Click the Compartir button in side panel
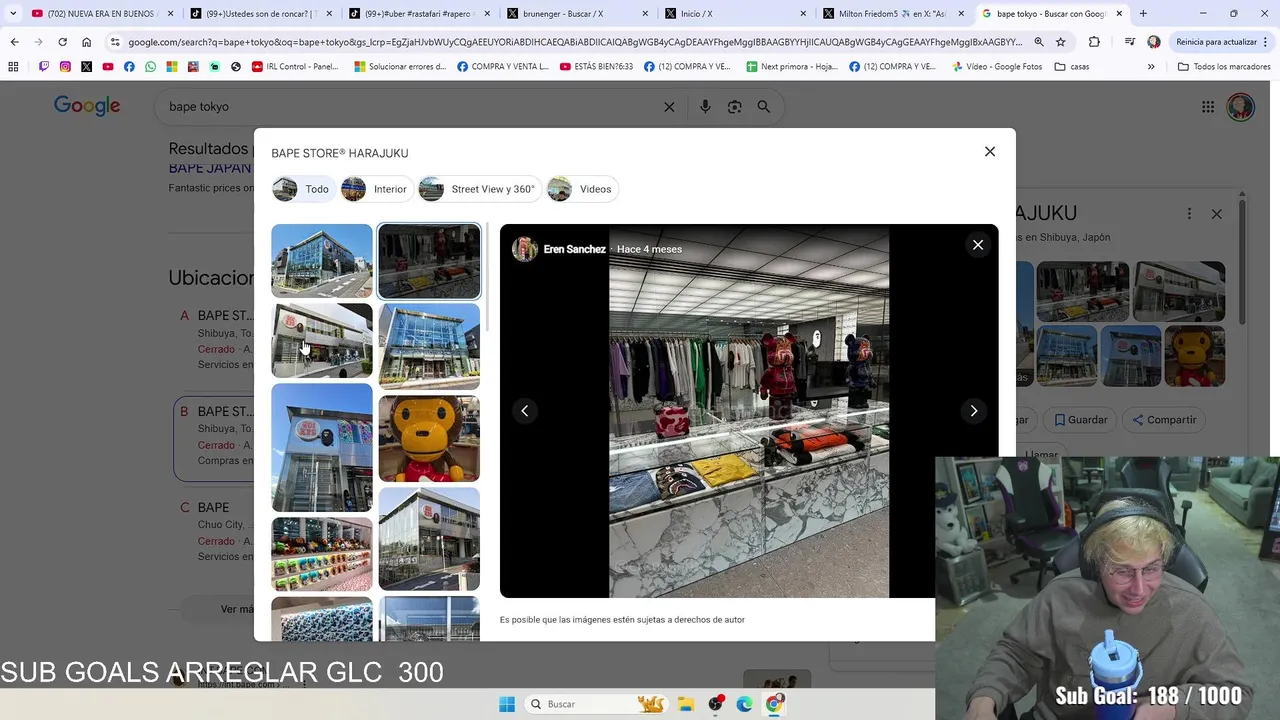This screenshot has width=1280, height=720. tap(1164, 420)
